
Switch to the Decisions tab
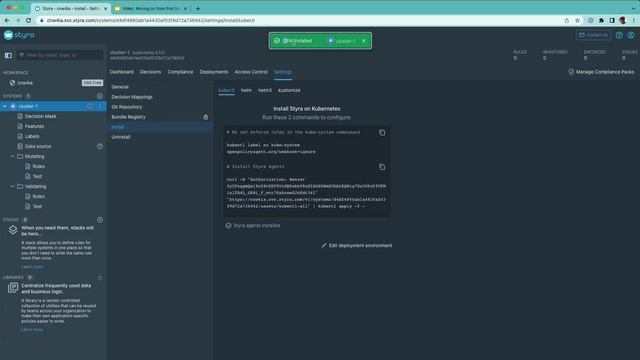pyautogui.click(x=151, y=72)
